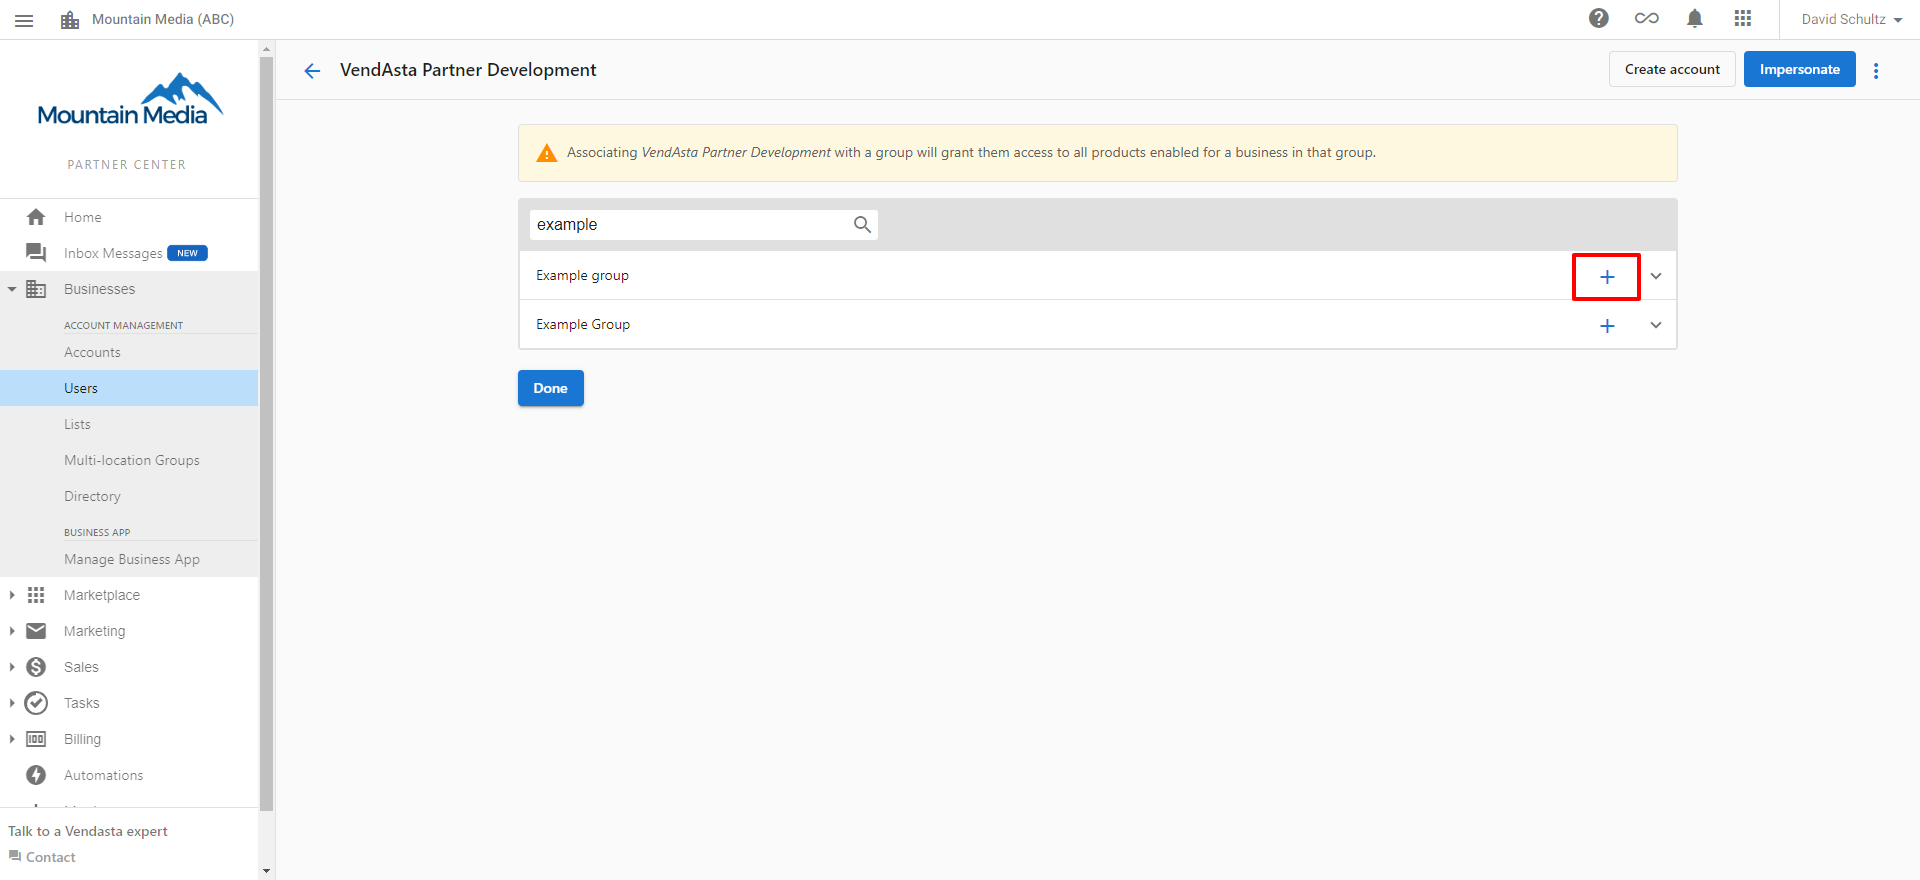Click 'Example group' row text
The width and height of the screenshot is (1920, 880).
pyautogui.click(x=582, y=275)
